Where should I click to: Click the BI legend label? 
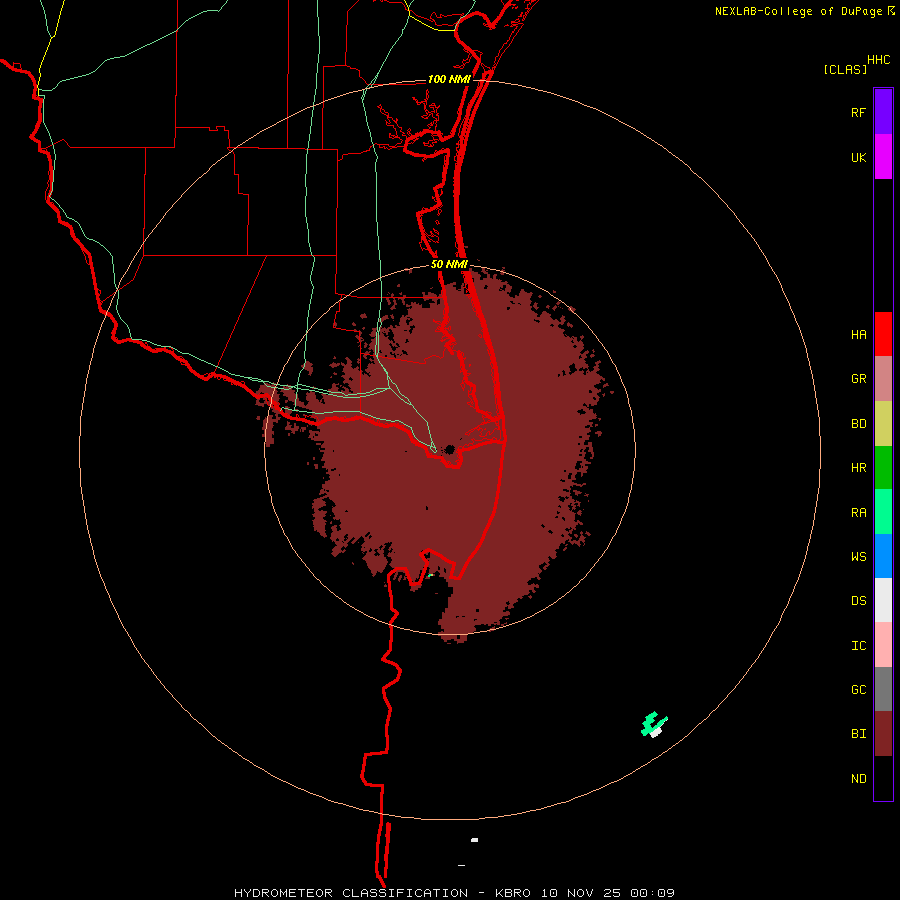tap(858, 734)
